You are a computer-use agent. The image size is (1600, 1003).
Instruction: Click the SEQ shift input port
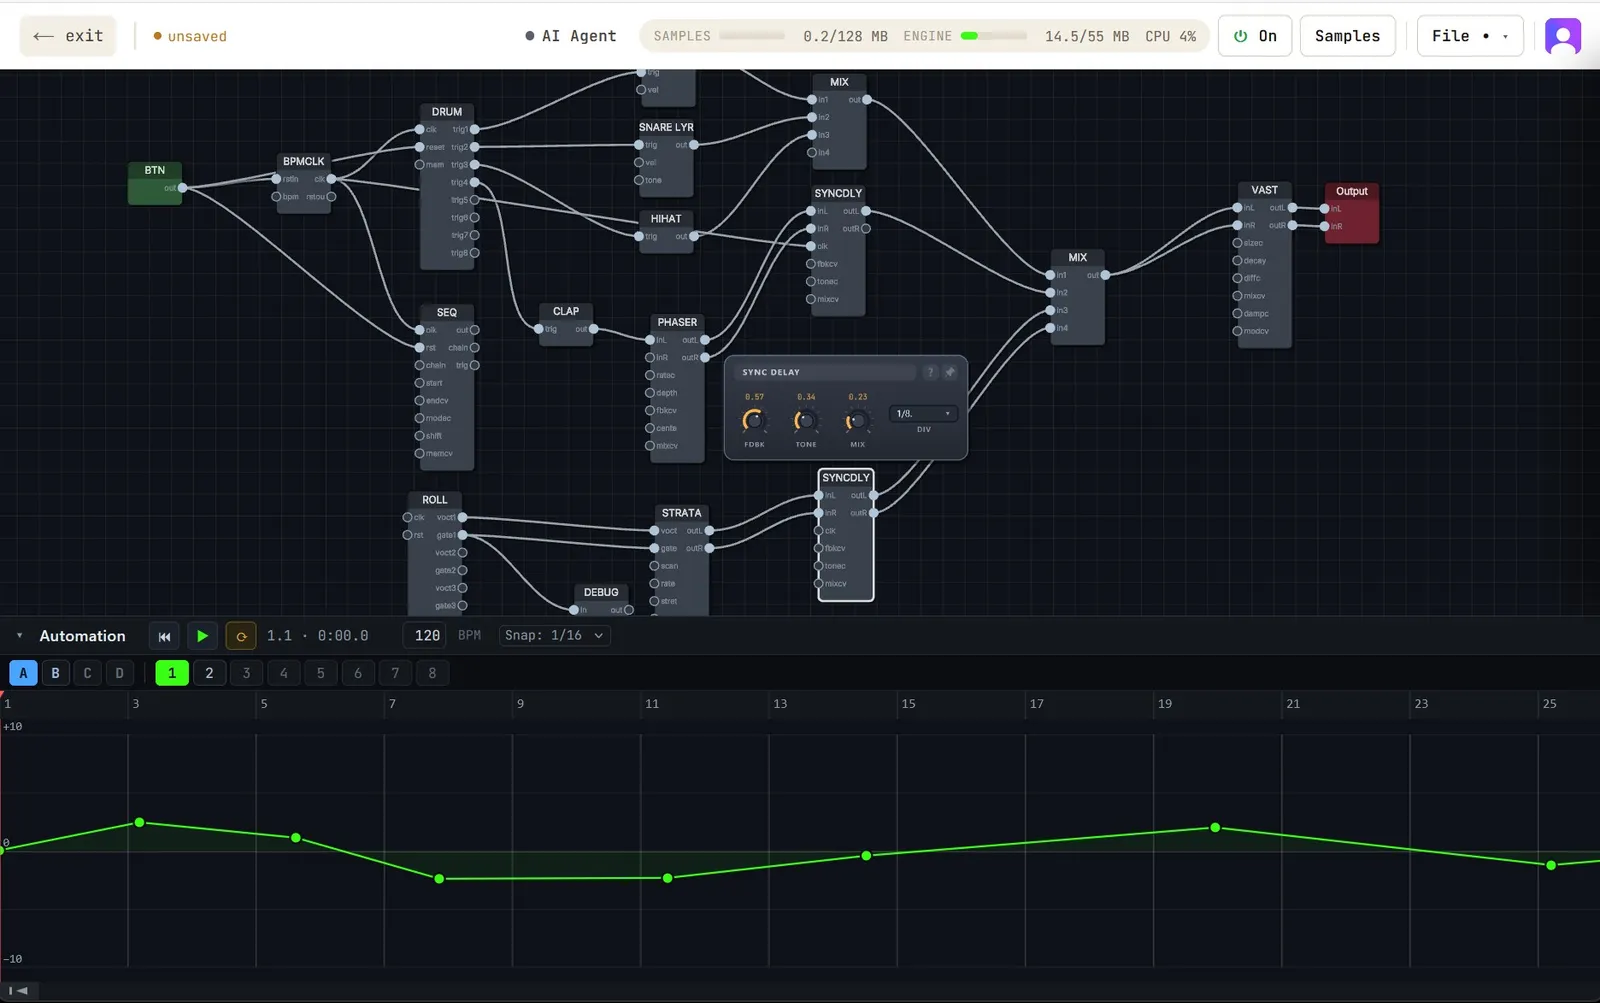pos(419,436)
